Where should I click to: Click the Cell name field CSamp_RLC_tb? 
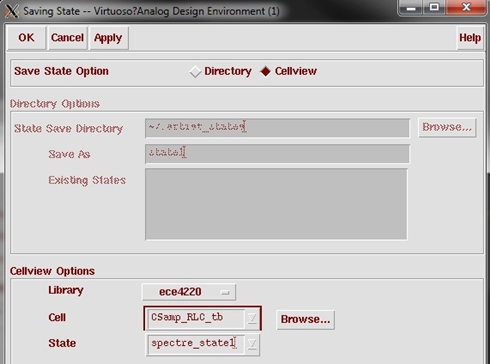[197, 318]
